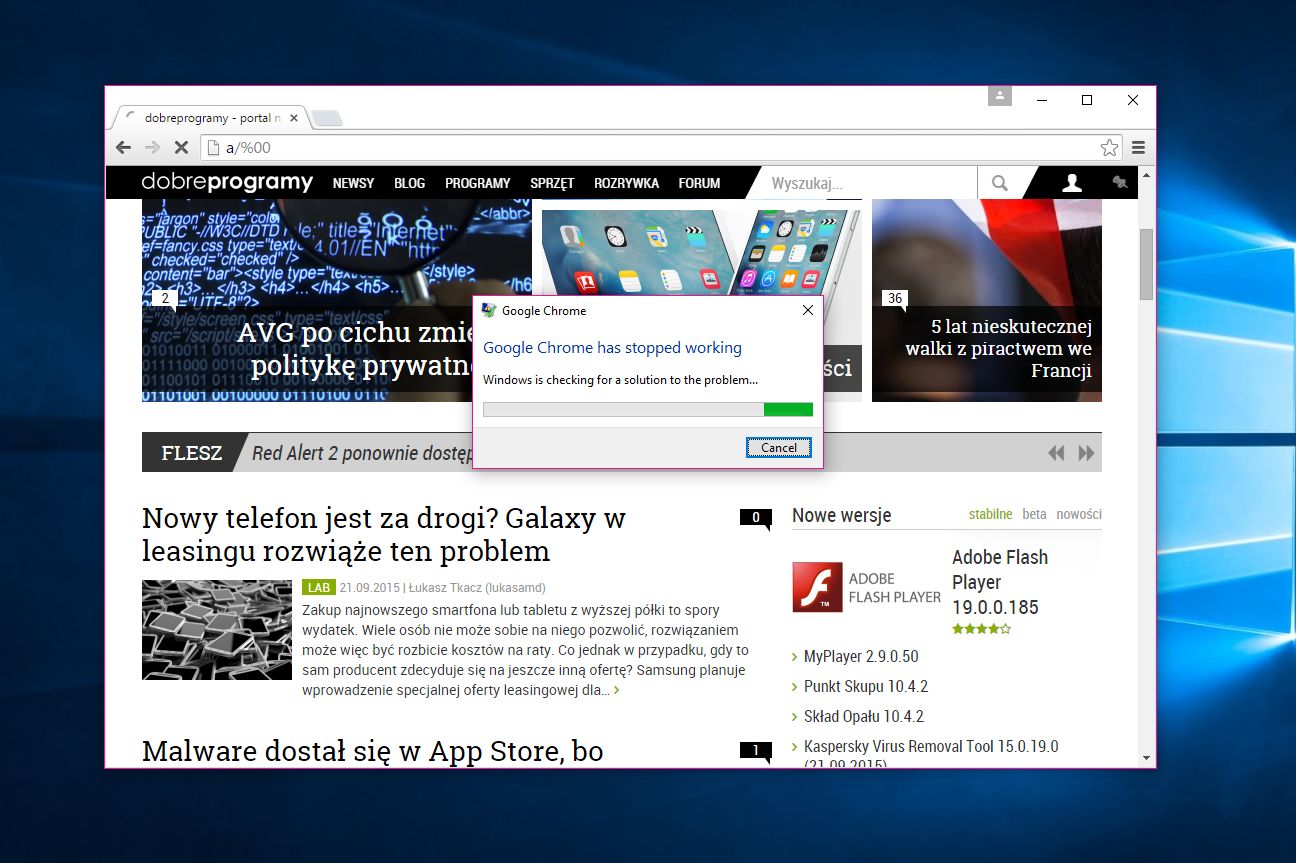1296x863 pixels.
Task: Switch to beta versions tab
Action: (1034, 514)
